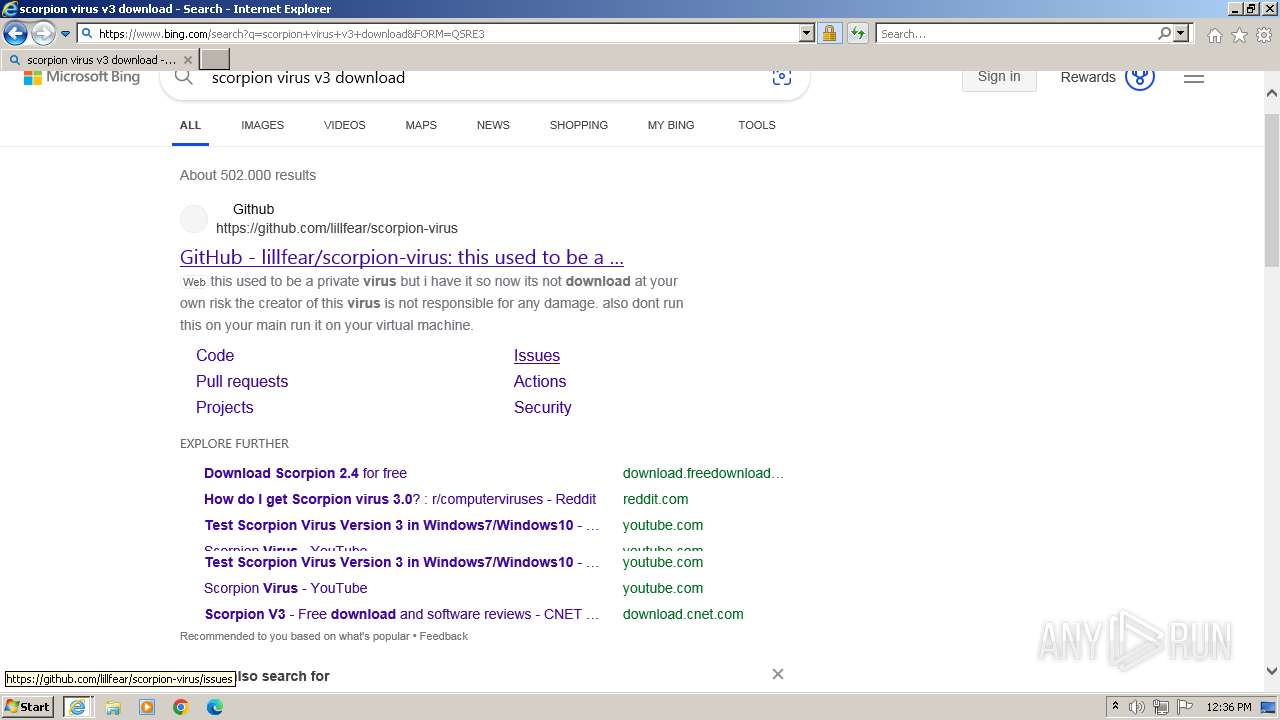Click the IE forward navigation button
1280x720 pixels.
pos(43,33)
